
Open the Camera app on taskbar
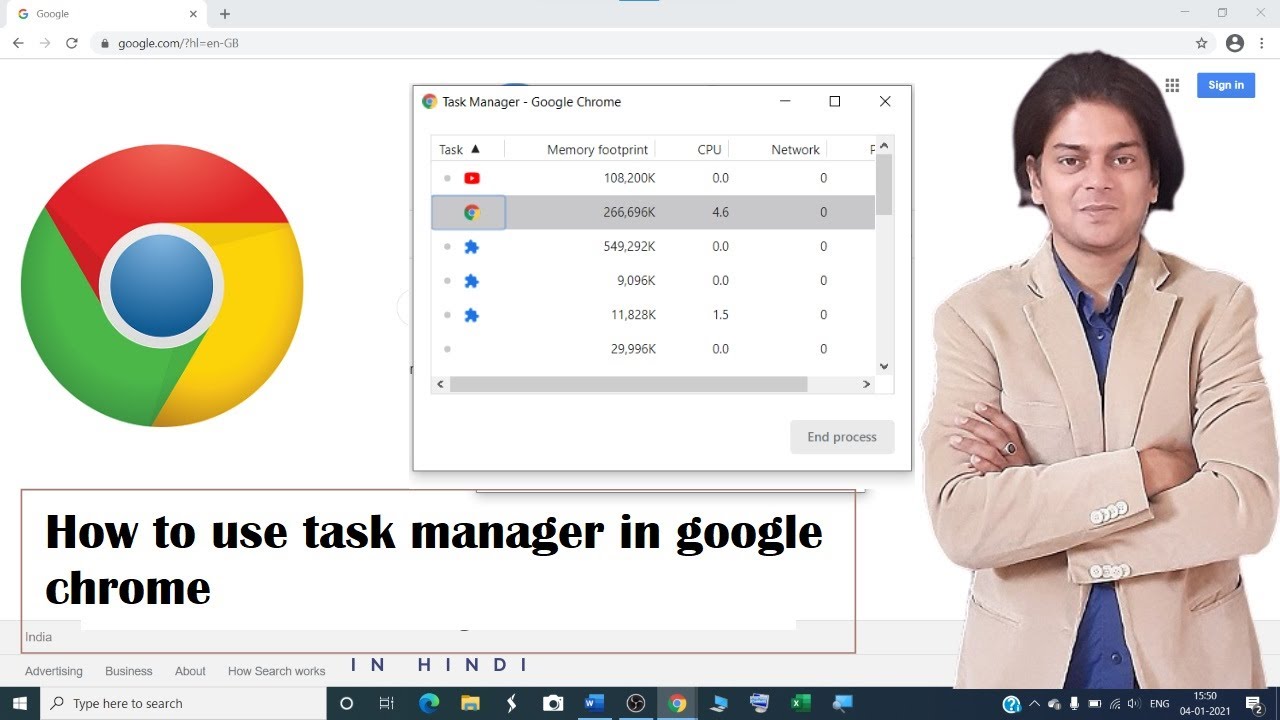[553, 703]
